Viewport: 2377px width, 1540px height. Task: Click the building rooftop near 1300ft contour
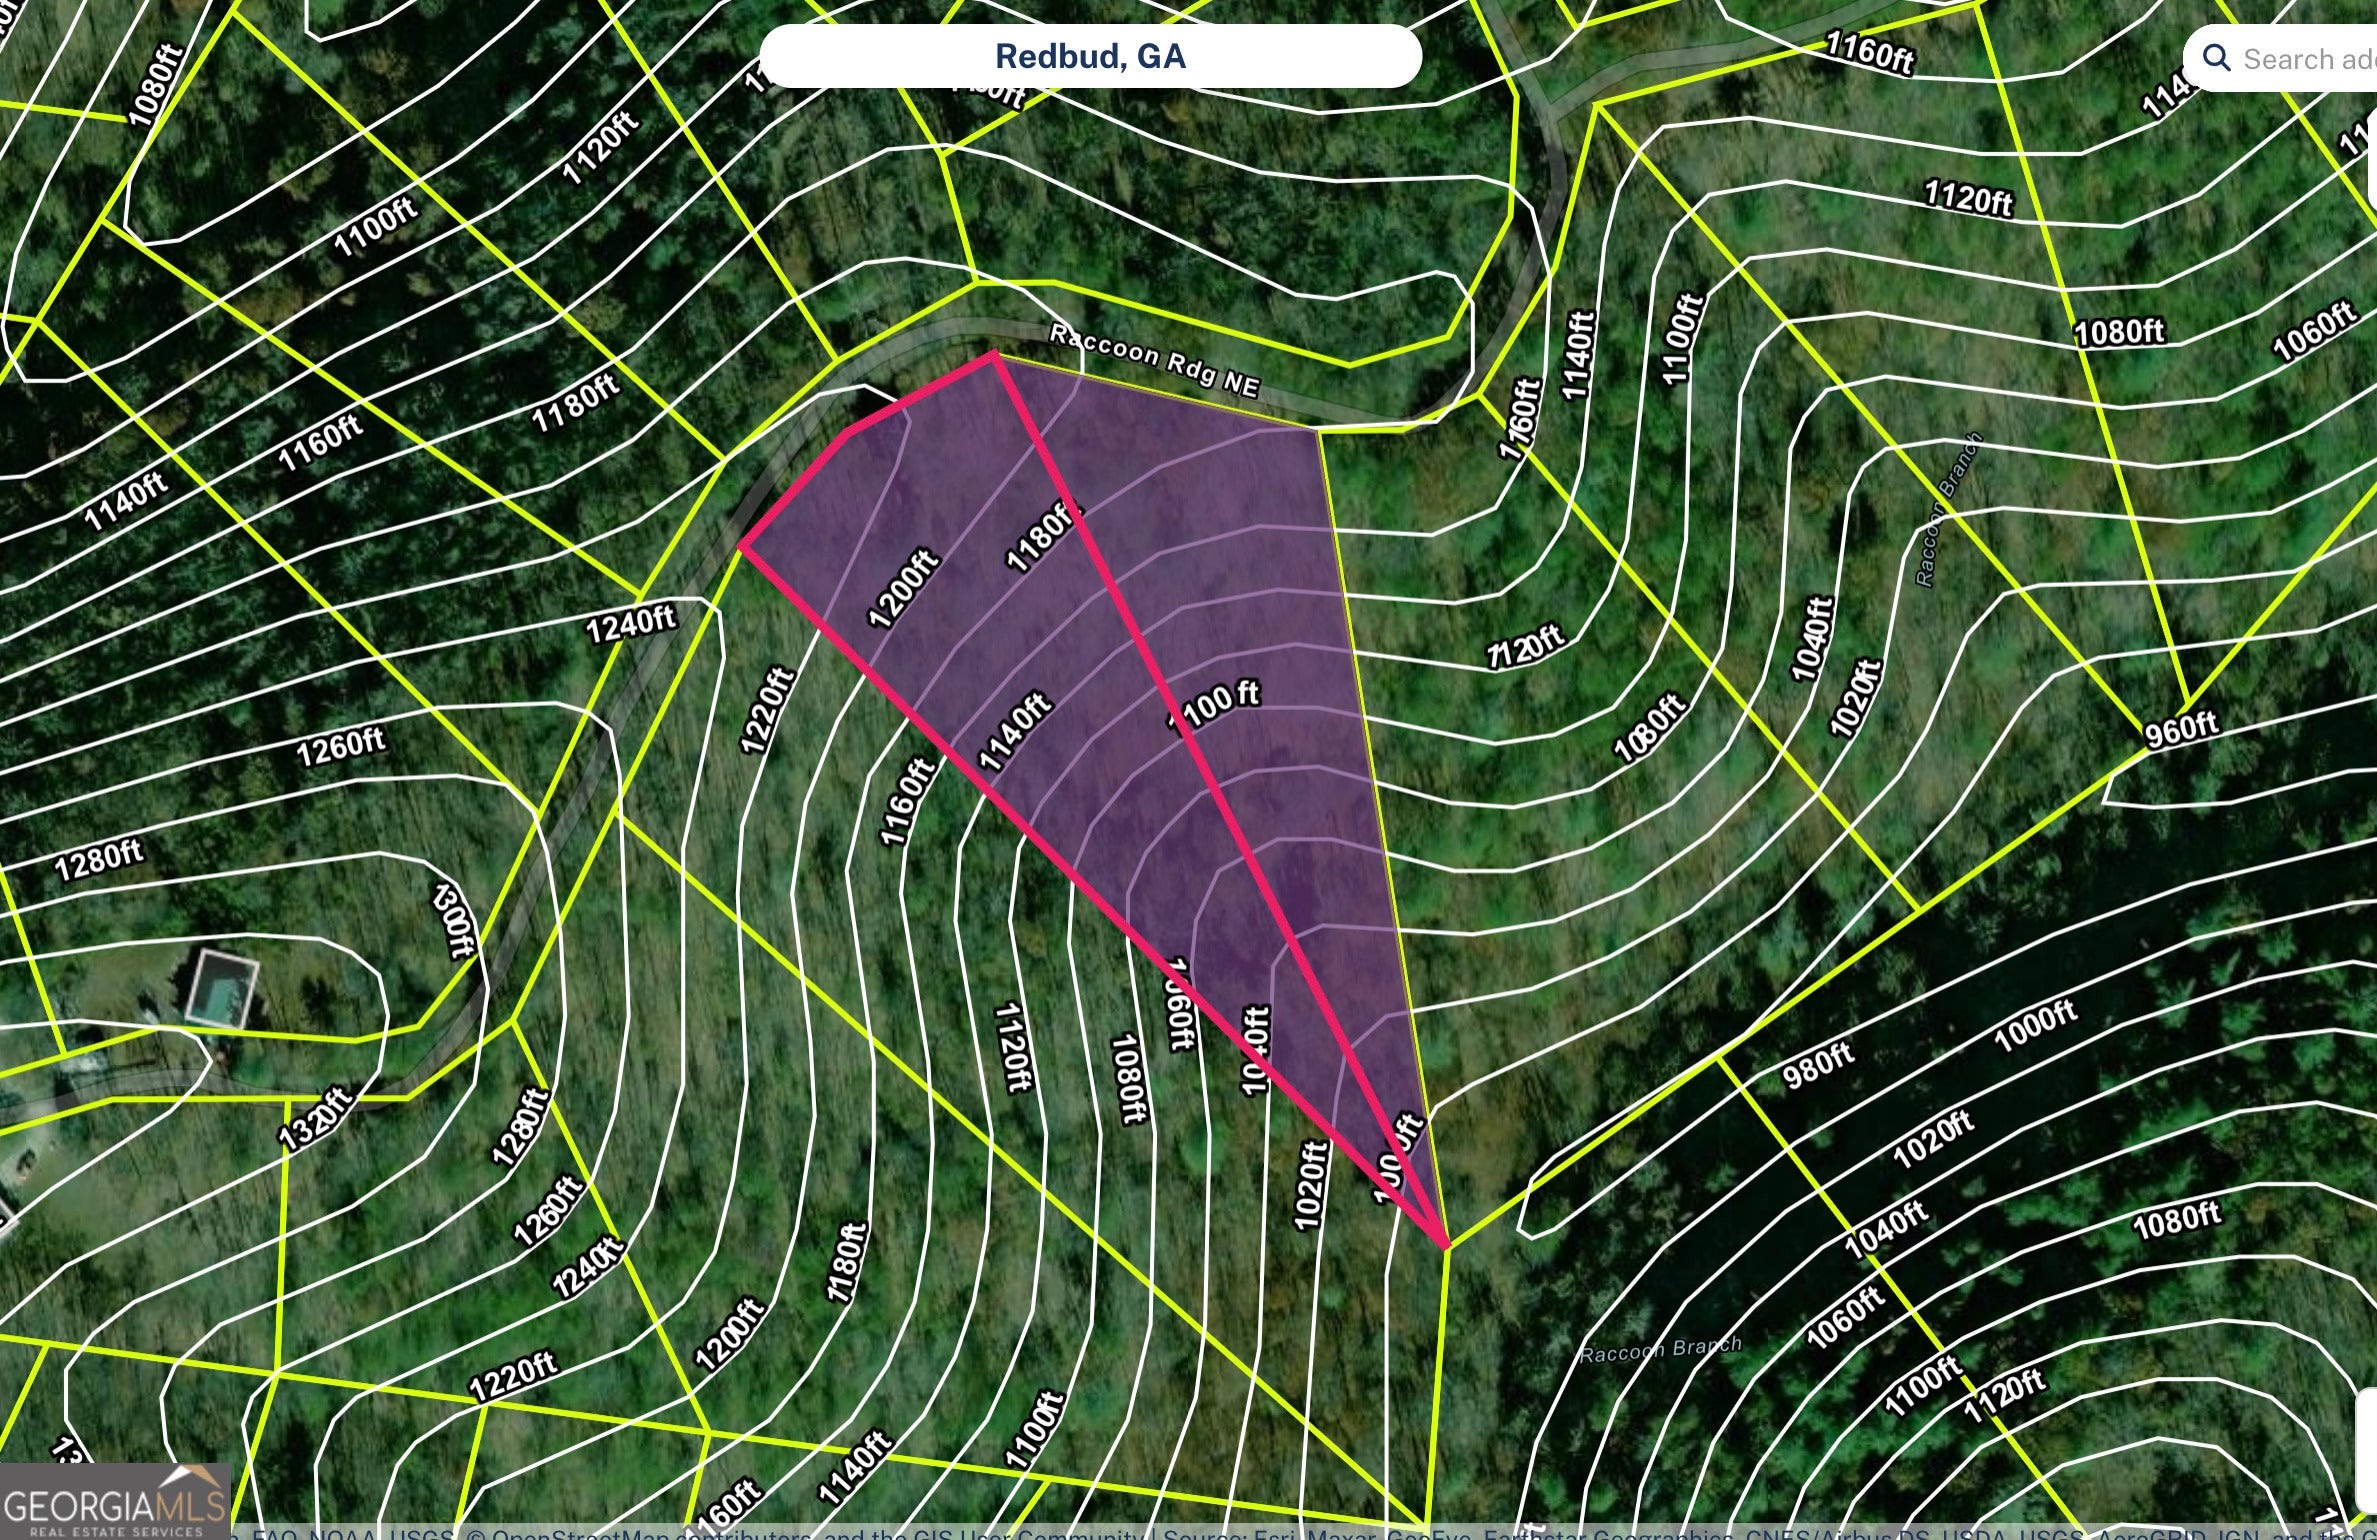pos(222,988)
